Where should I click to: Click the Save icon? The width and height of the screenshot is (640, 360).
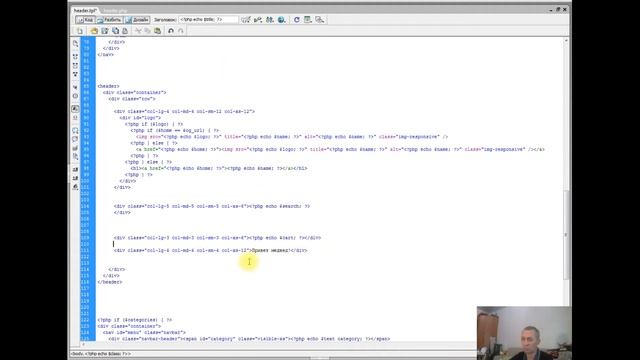pos(105,31)
